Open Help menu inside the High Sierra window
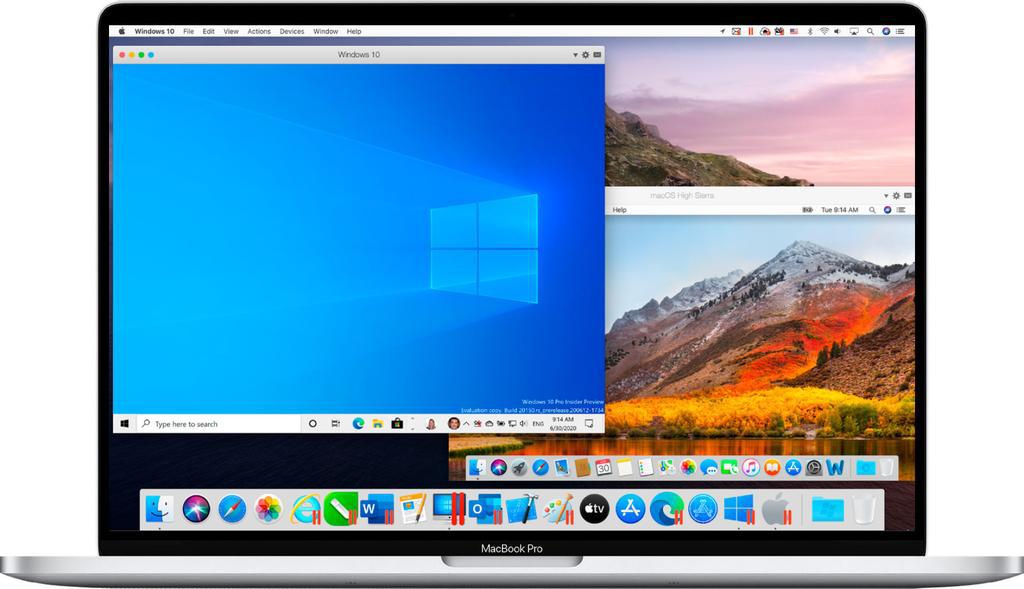 point(620,210)
